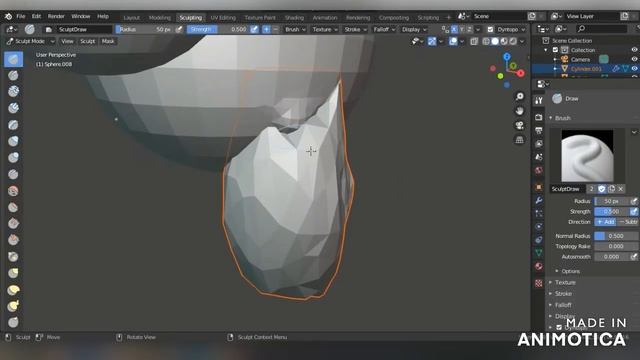
Task: Hide Cylinder.001 with eye icon
Action: point(634,69)
